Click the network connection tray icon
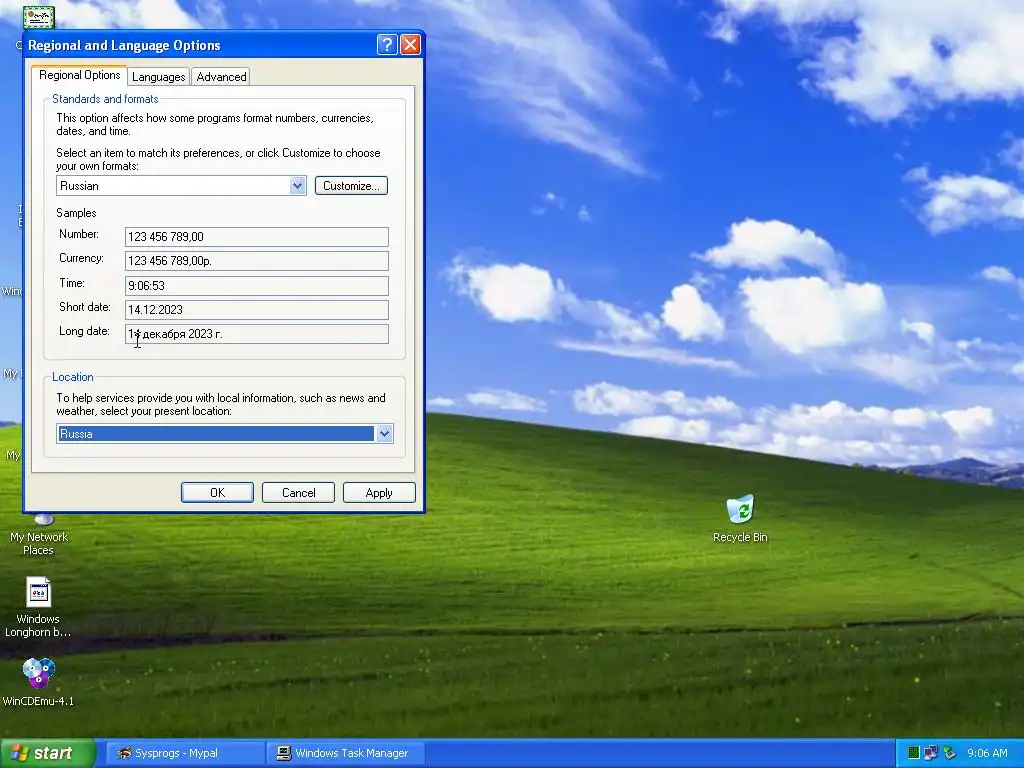The height and width of the screenshot is (768, 1024). point(931,753)
